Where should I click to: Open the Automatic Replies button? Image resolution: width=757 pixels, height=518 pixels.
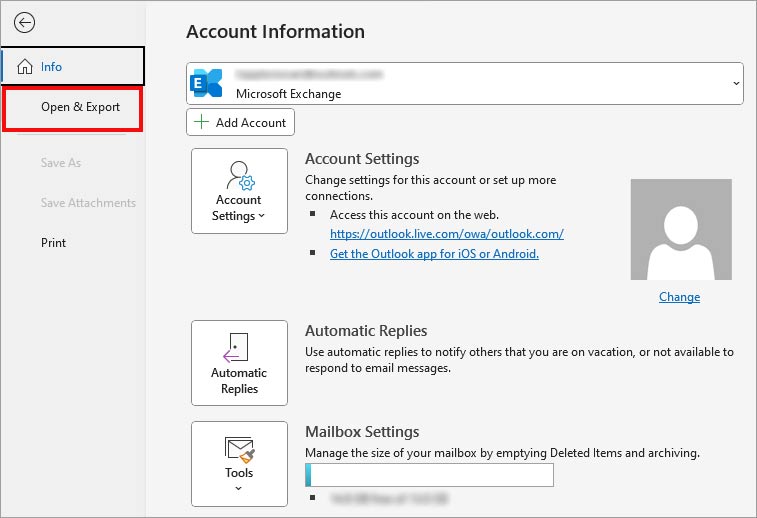coord(239,363)
